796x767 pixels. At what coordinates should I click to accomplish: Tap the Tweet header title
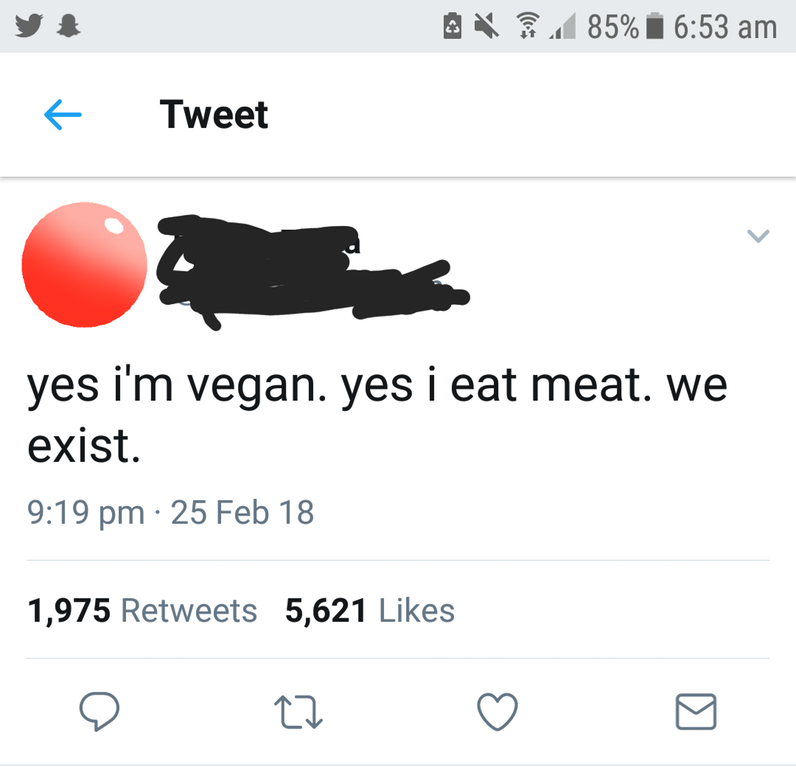tap(214, 115)
